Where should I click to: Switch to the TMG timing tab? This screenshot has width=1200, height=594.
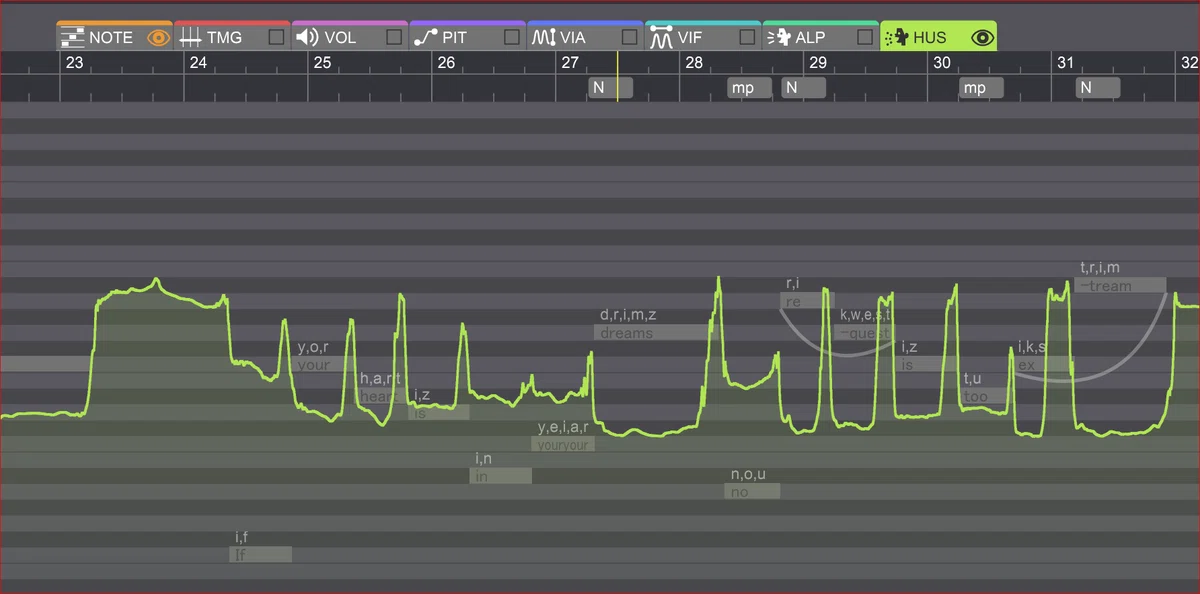[x=232, y=37]
